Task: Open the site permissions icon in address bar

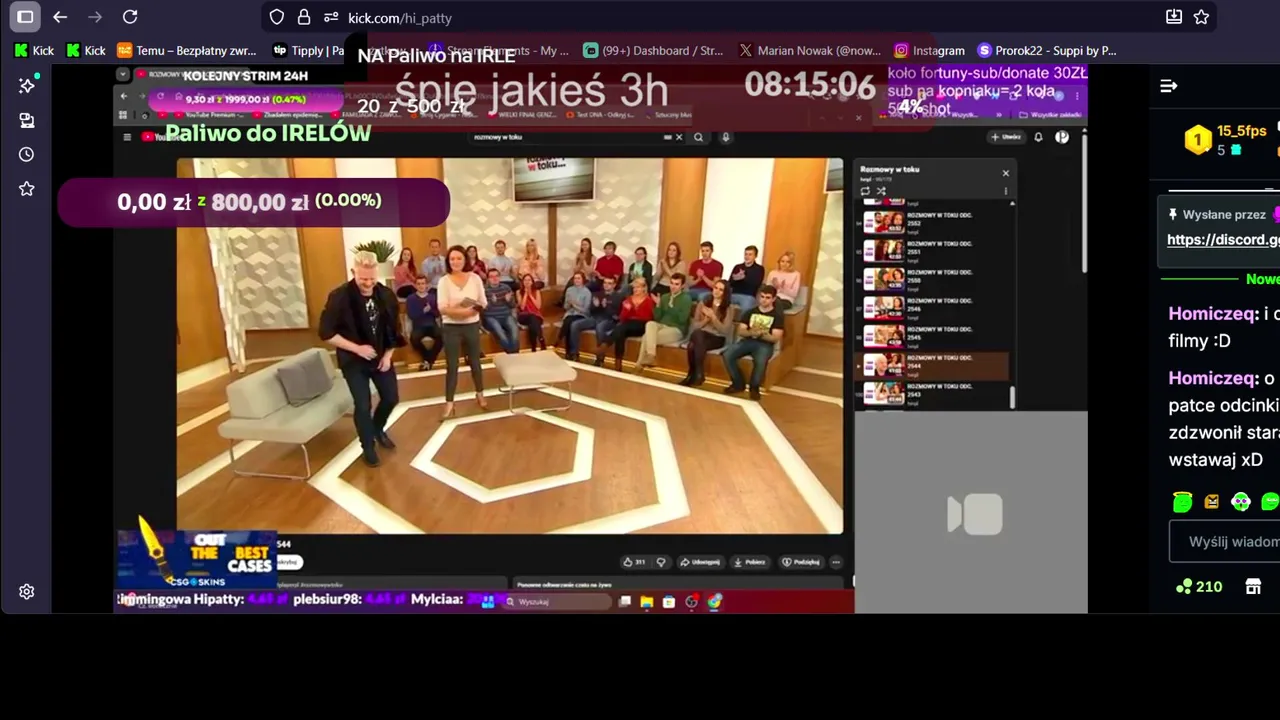Action: pyautogui.click(x=330, y=17)
